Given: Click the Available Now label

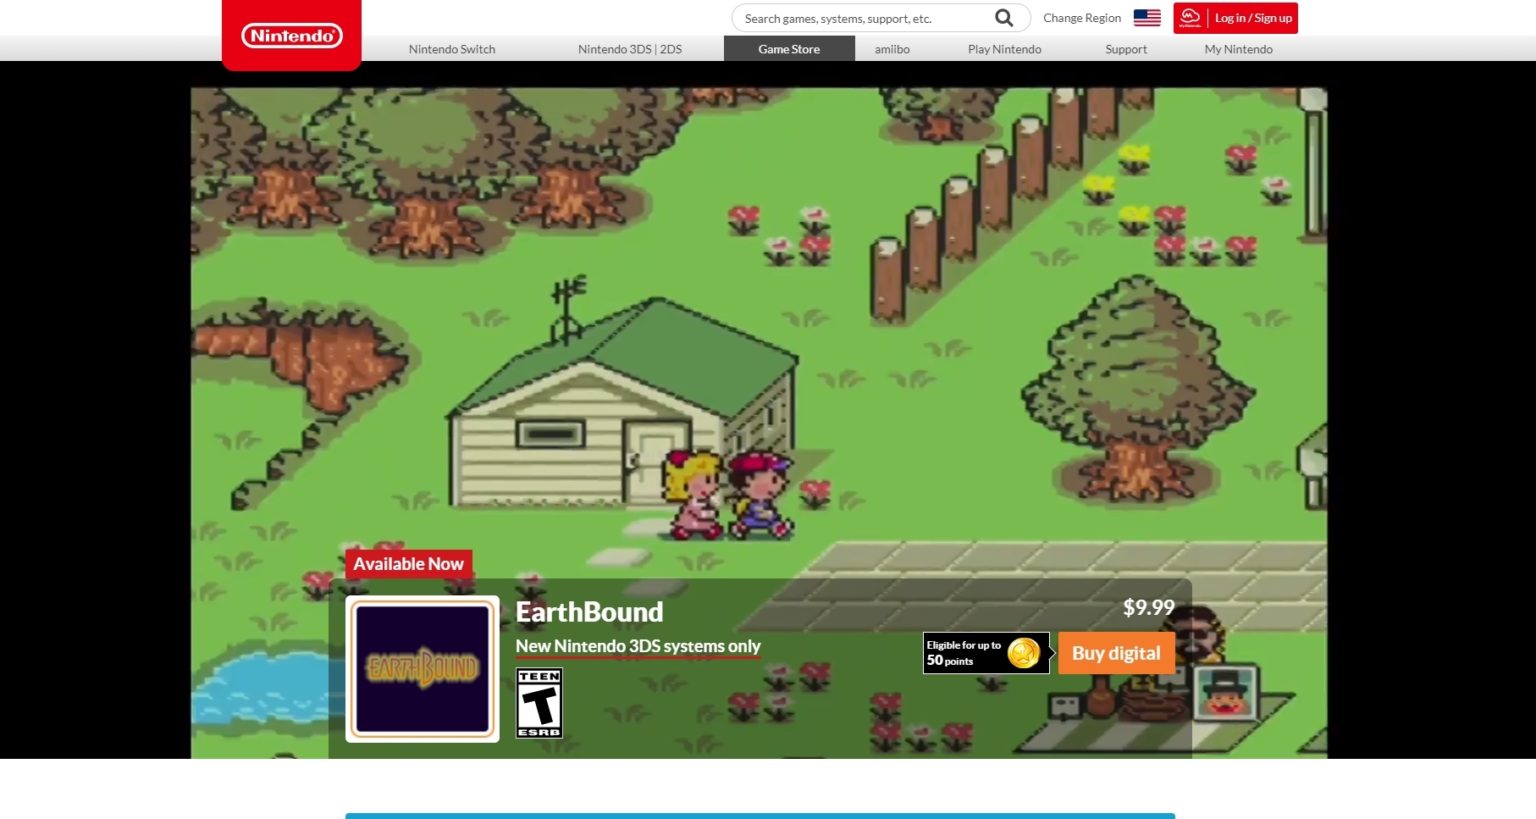Looking at the screenshot, I should [408, 564].
